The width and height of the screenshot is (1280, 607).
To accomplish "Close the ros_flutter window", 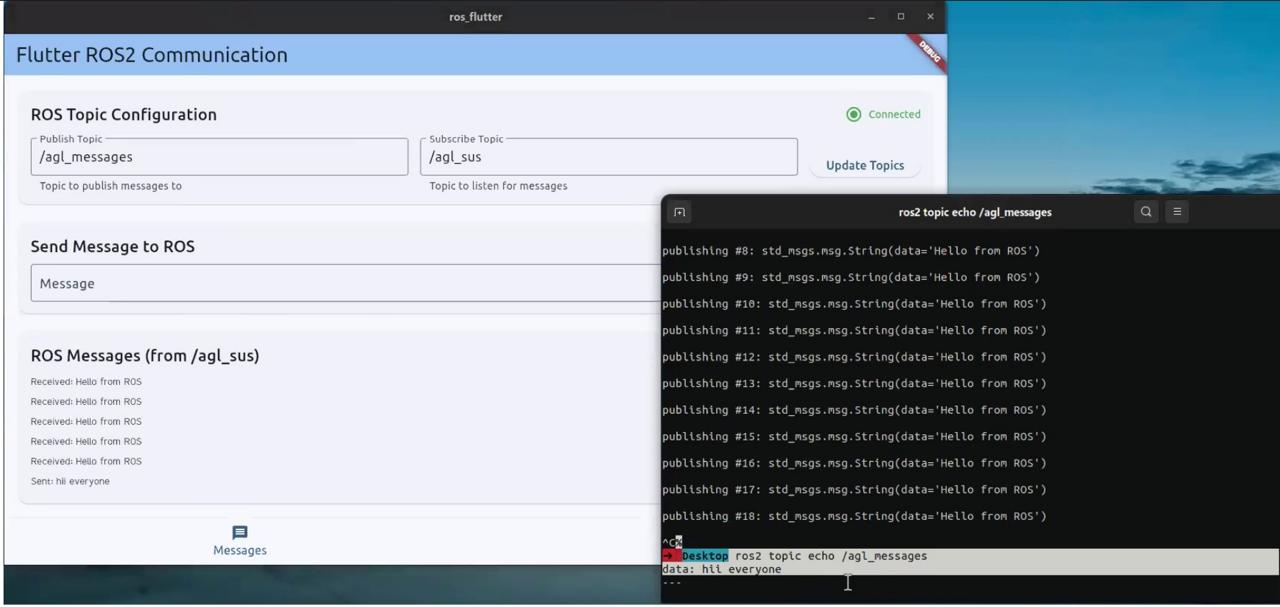I will pos(930,17).
